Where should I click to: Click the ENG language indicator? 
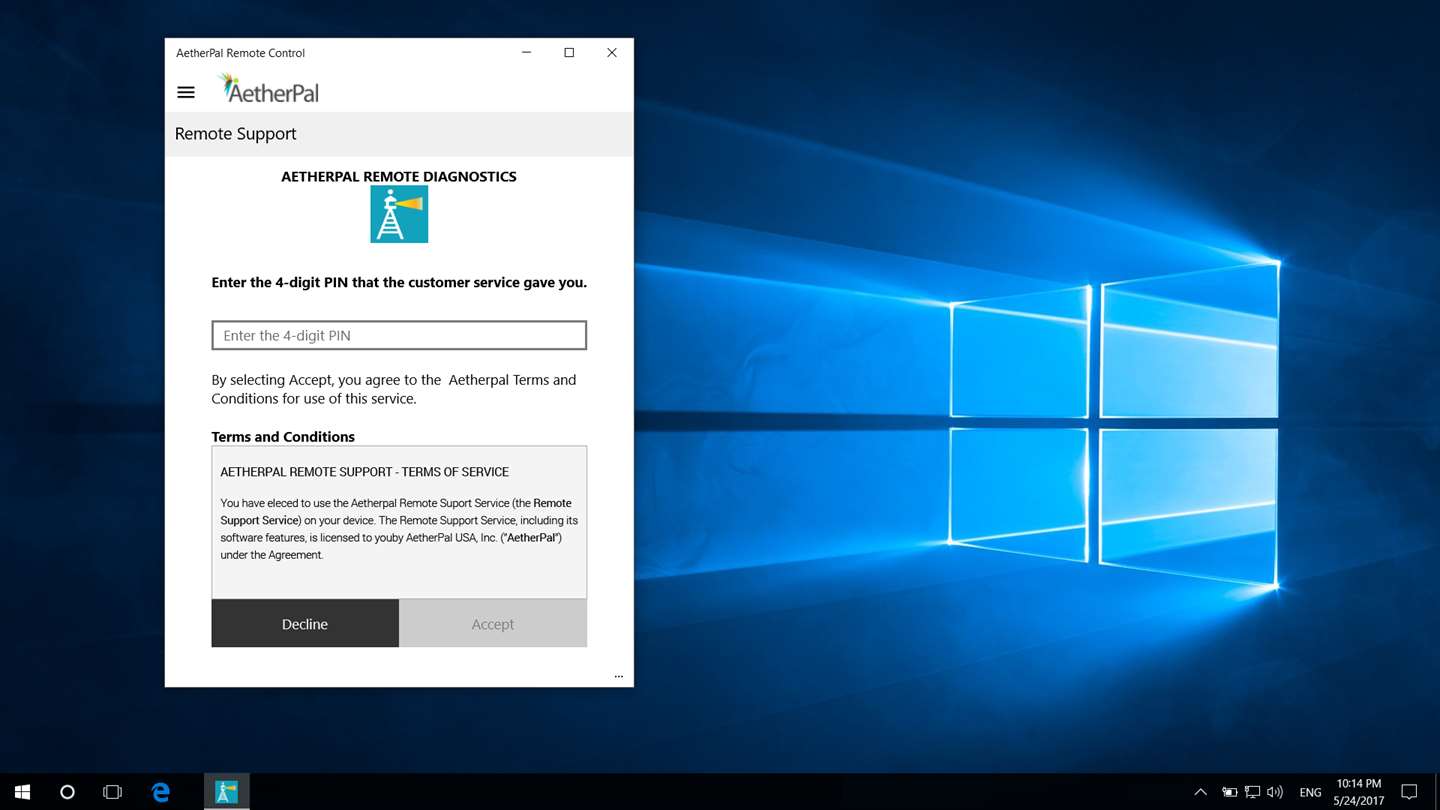(x=1310, y=792)
